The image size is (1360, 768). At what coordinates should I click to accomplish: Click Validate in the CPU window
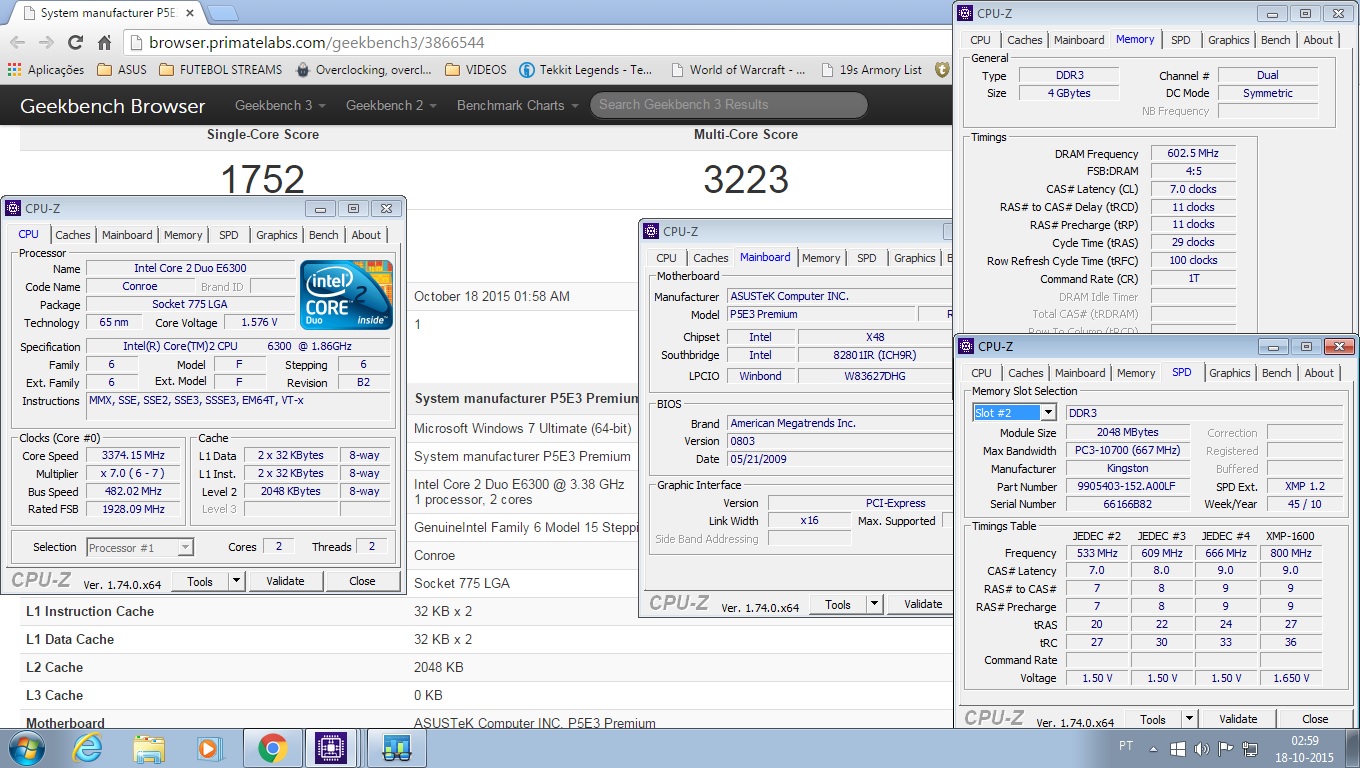pyautogui.click(x=285, y=581)
